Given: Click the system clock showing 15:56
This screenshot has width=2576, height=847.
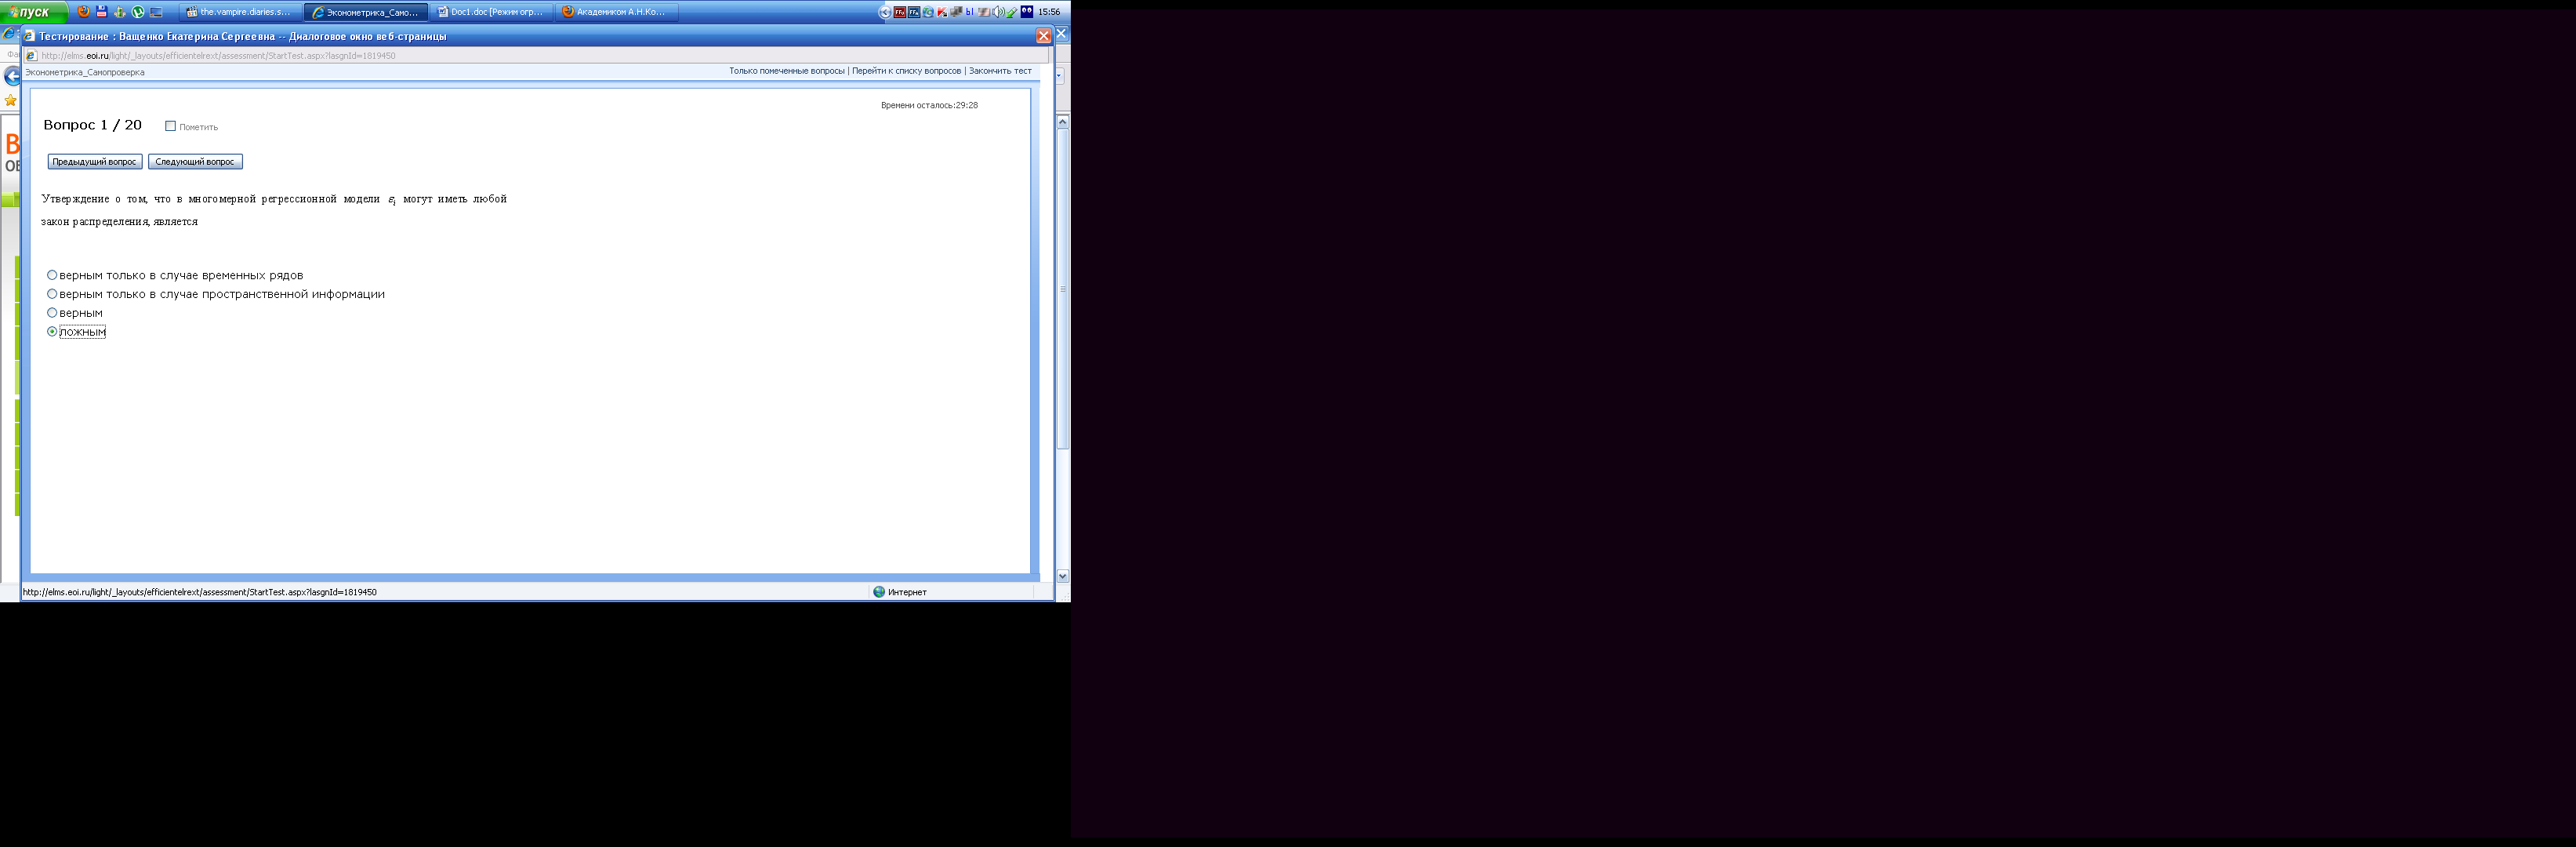Looking at the screenshot, I should [1050, 12].
